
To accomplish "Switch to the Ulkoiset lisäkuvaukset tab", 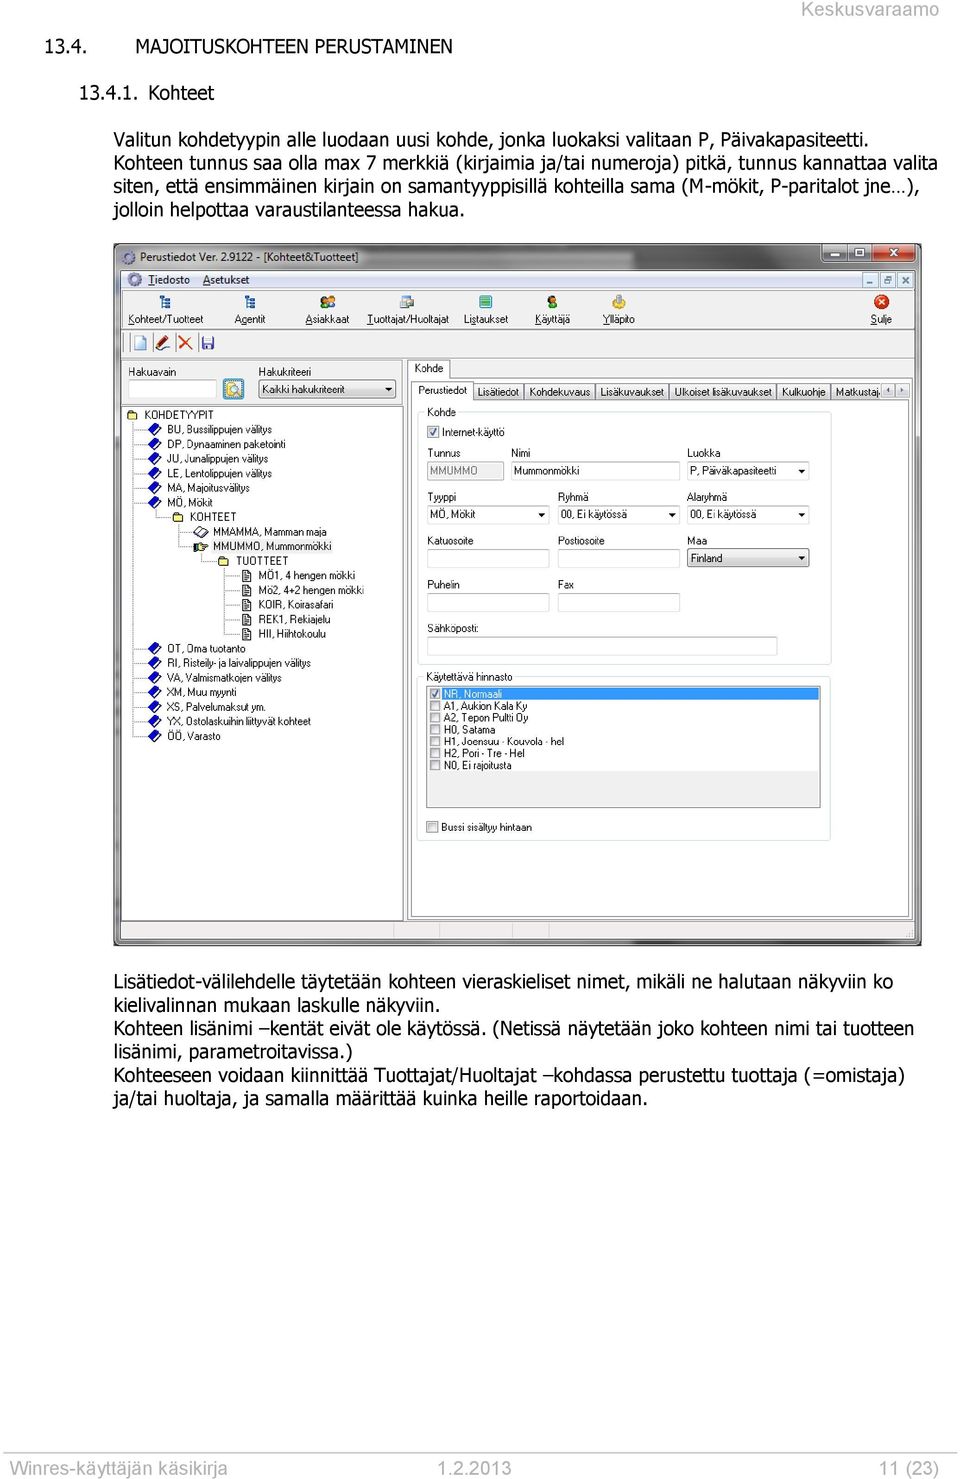I will (x=723, y=392).
